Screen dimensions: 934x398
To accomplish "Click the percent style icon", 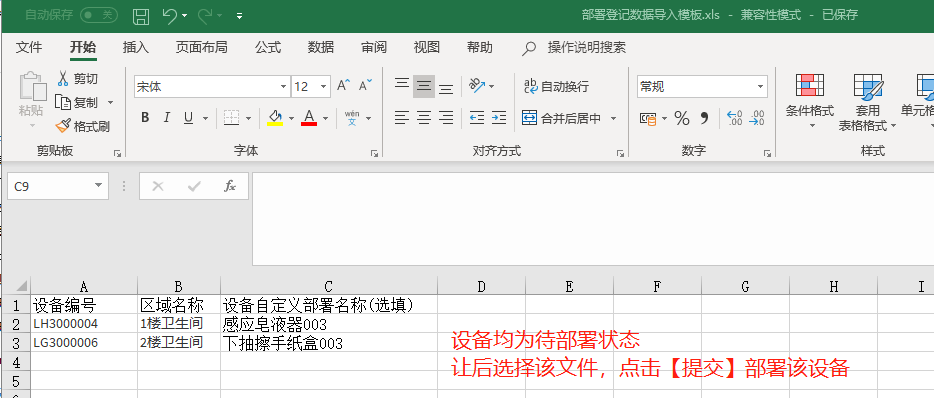I will pyautogui.click(x=681, y=118).
